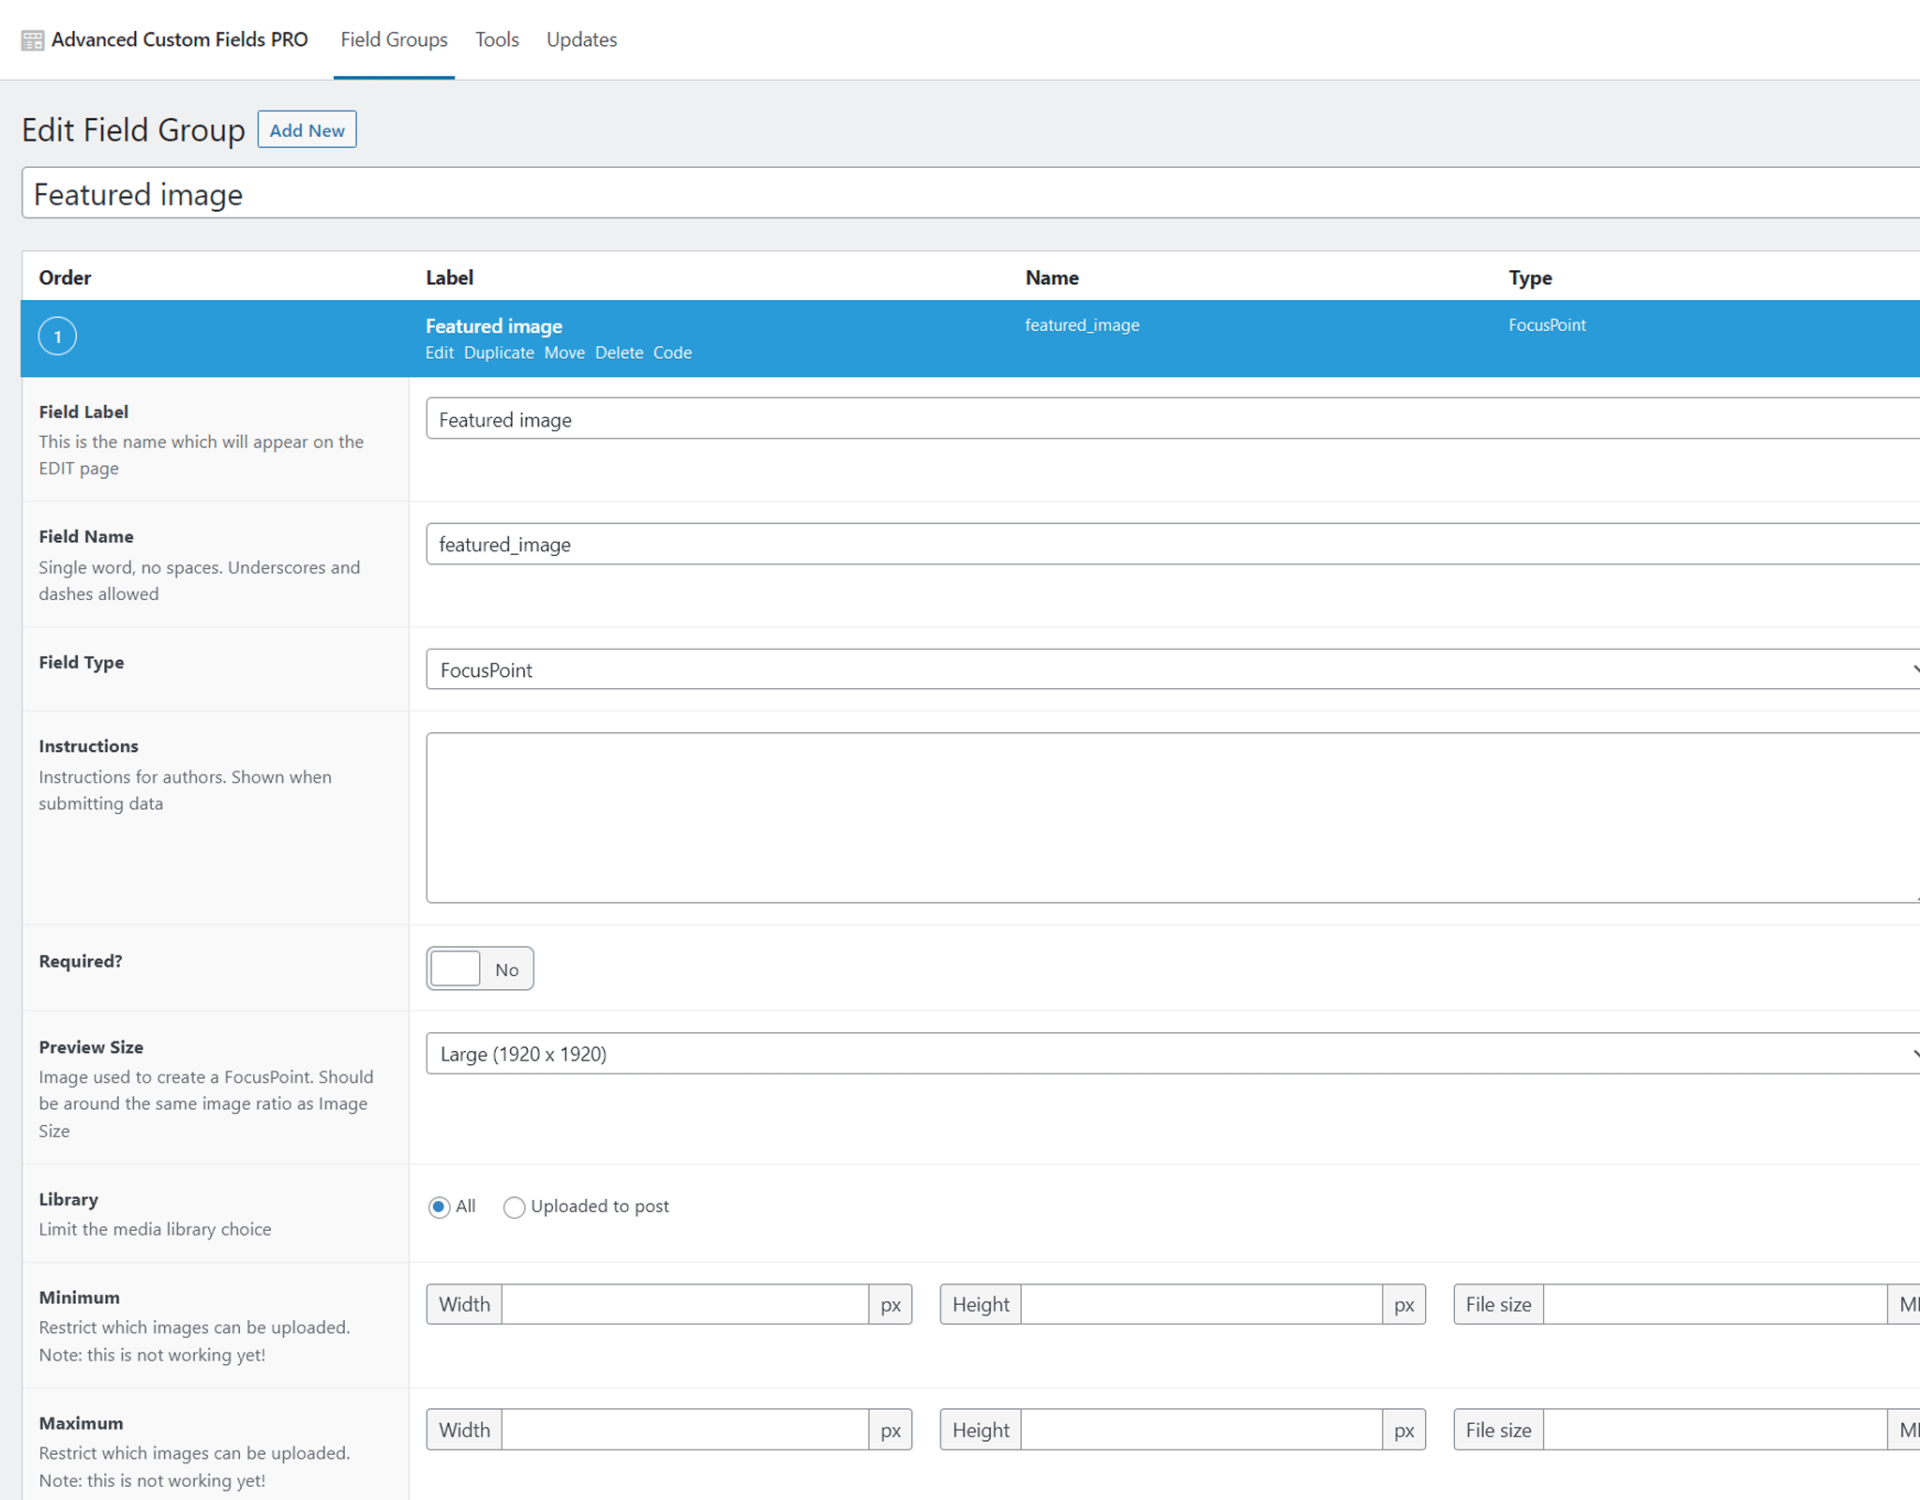Viewport: 1920px width, 1500px height.
Task: Click into the Instructions text area
Action: (x=1170, y=818)
